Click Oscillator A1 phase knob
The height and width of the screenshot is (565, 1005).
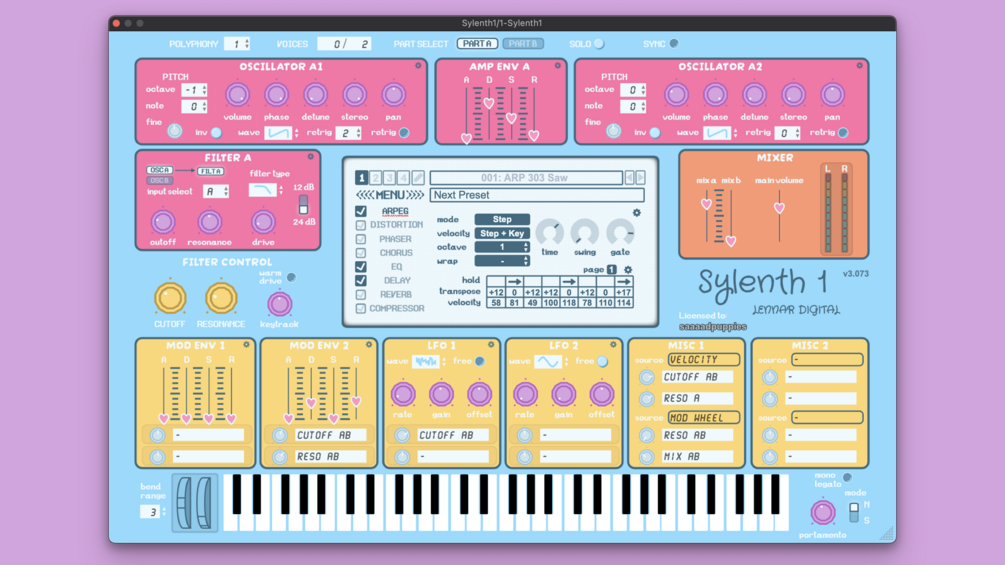point(276,95)
